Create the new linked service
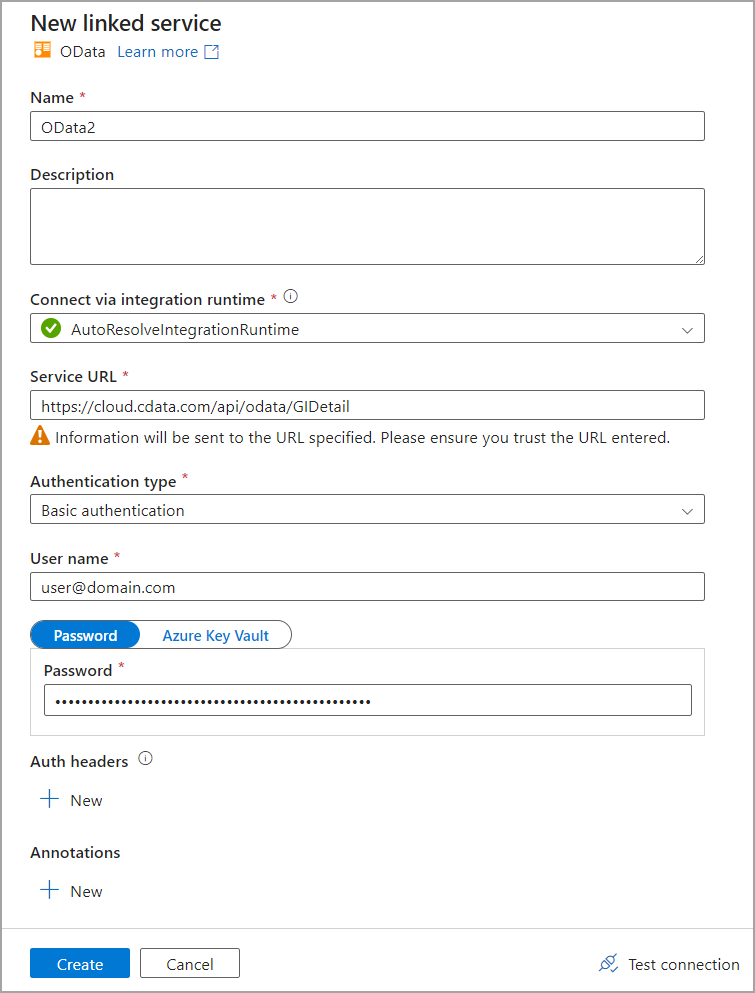 (x=79, y=963)
